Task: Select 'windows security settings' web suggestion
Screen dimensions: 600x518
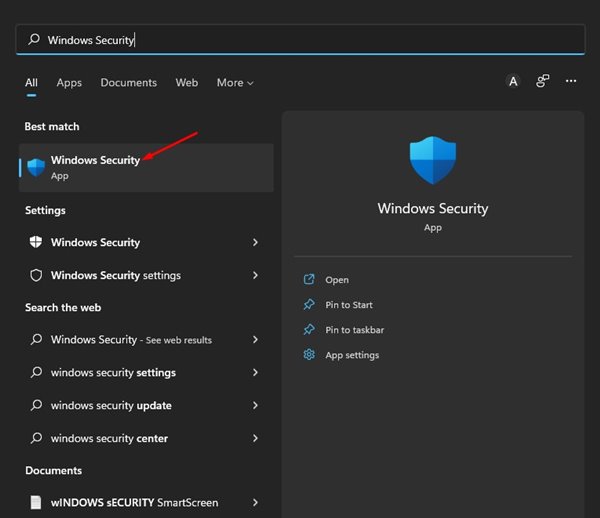Action: (113, 373)
